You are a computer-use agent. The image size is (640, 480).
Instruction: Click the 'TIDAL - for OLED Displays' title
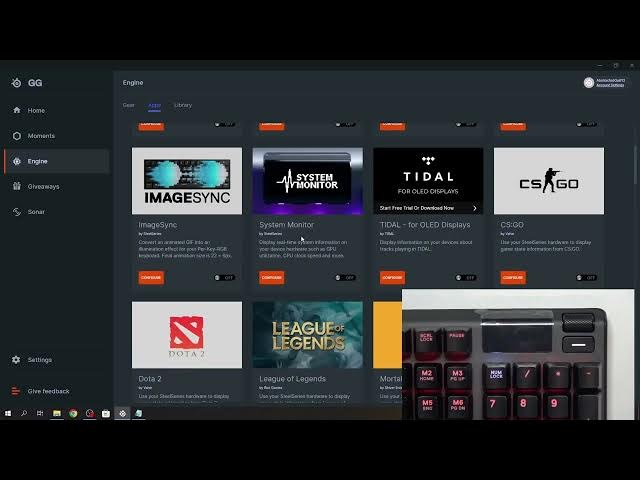click(425, 225)
